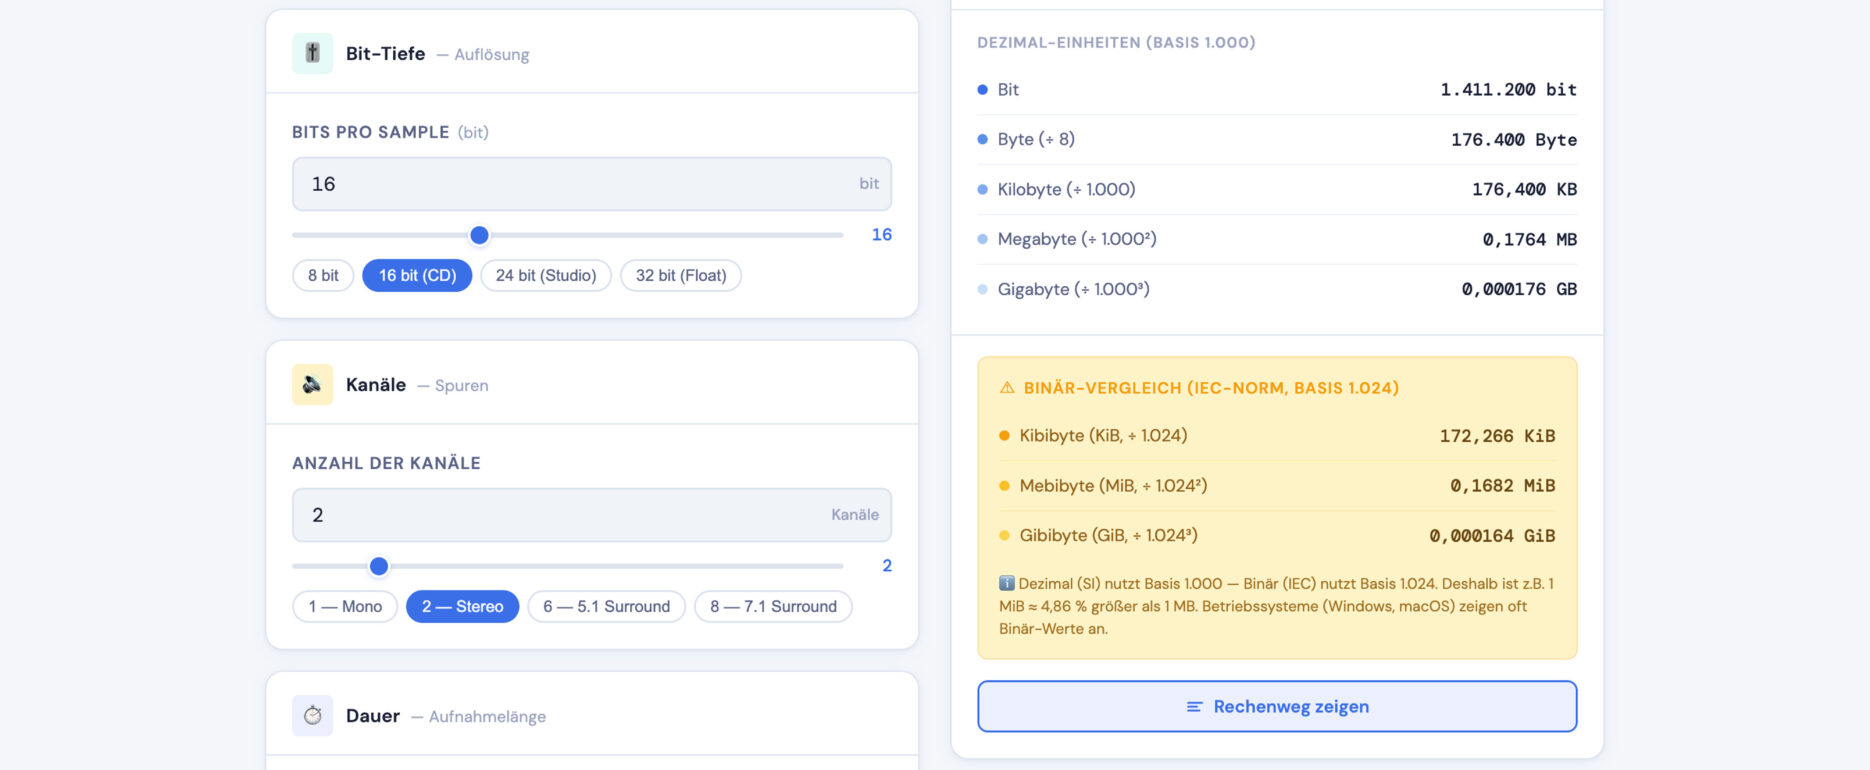
Task: Click the warning triangle in Binär-Vergleich
Action: [x=1007, y=388]
